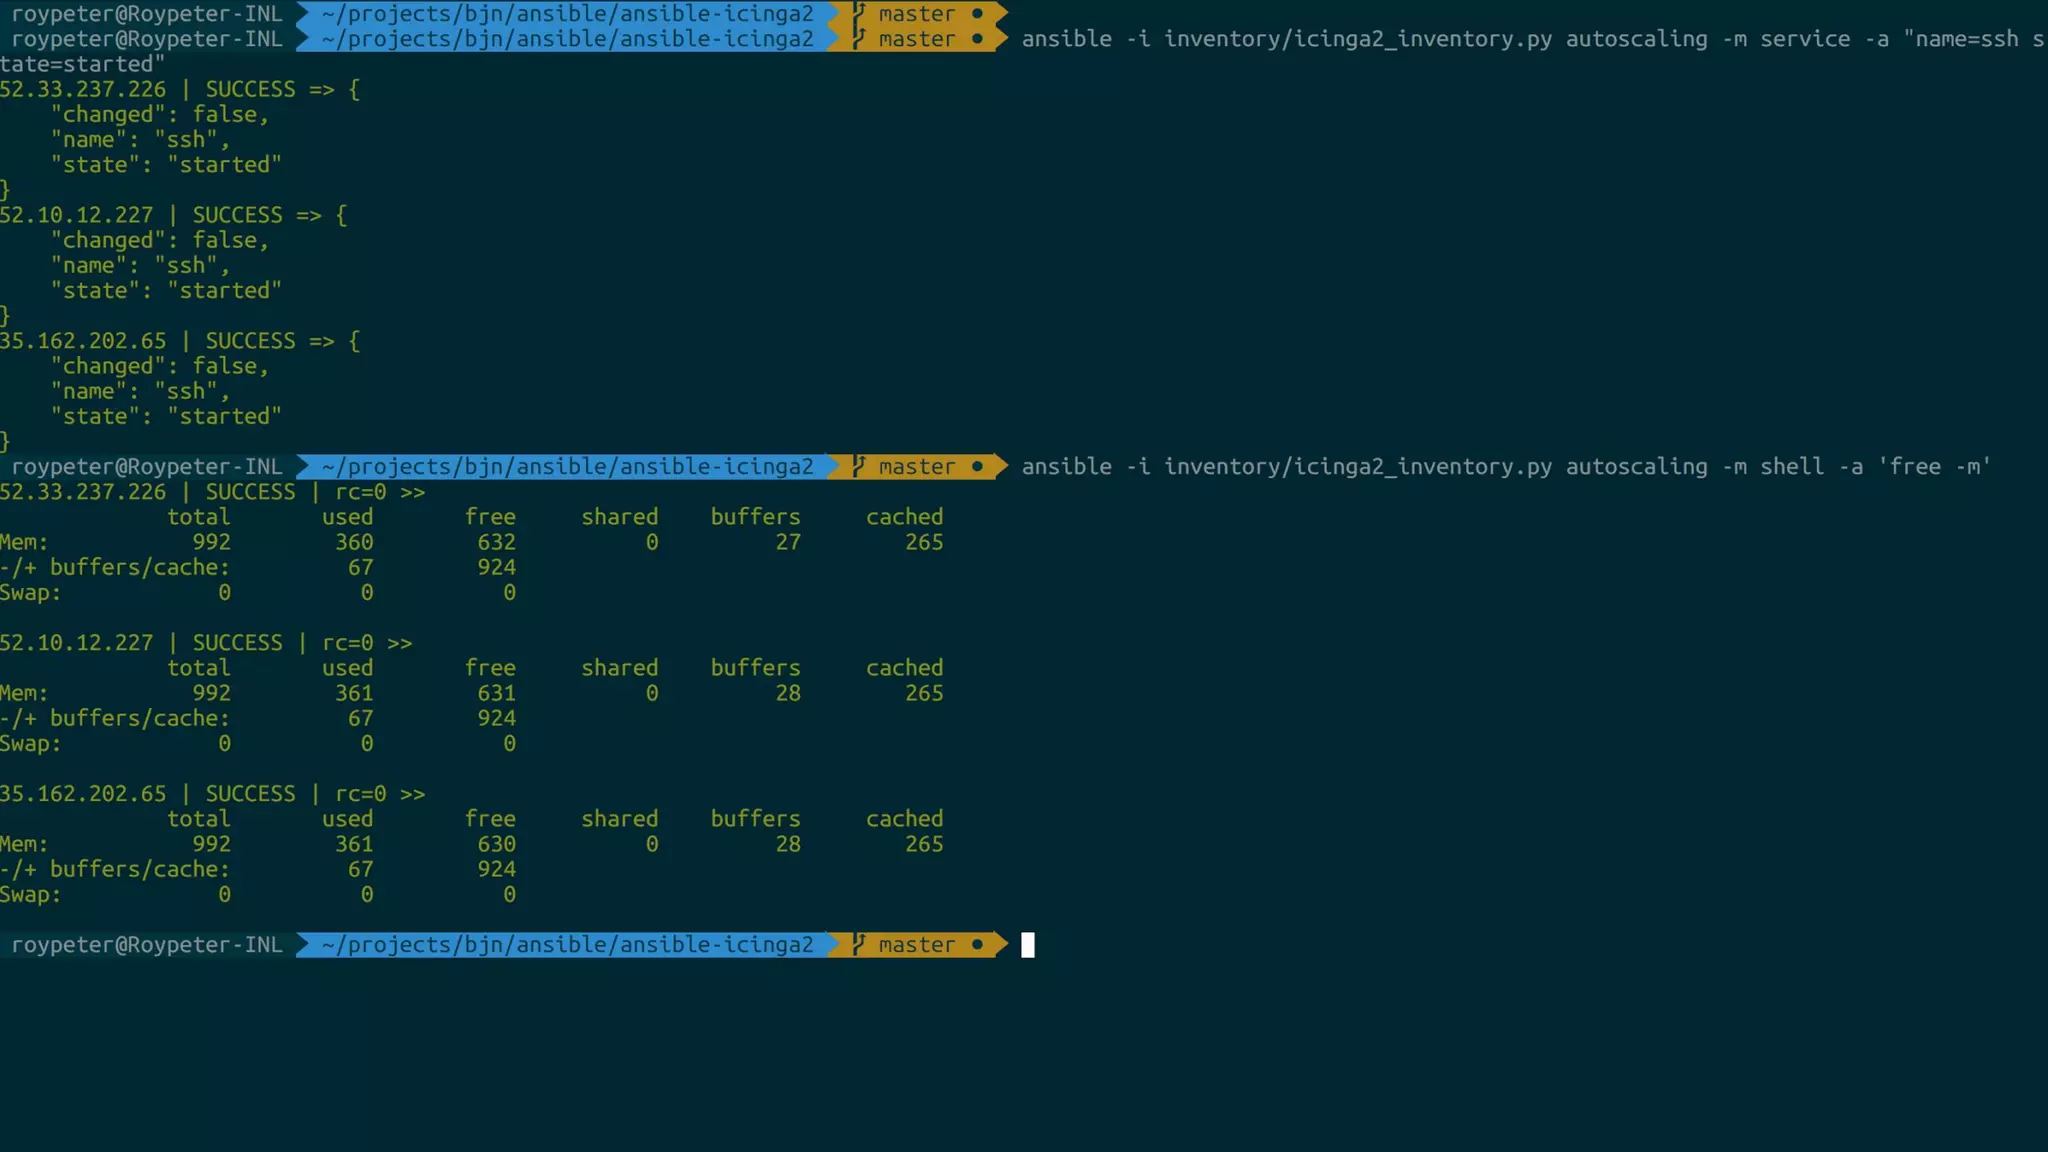Click the 'master' label in the bottom prompt

tap(916, 945)
